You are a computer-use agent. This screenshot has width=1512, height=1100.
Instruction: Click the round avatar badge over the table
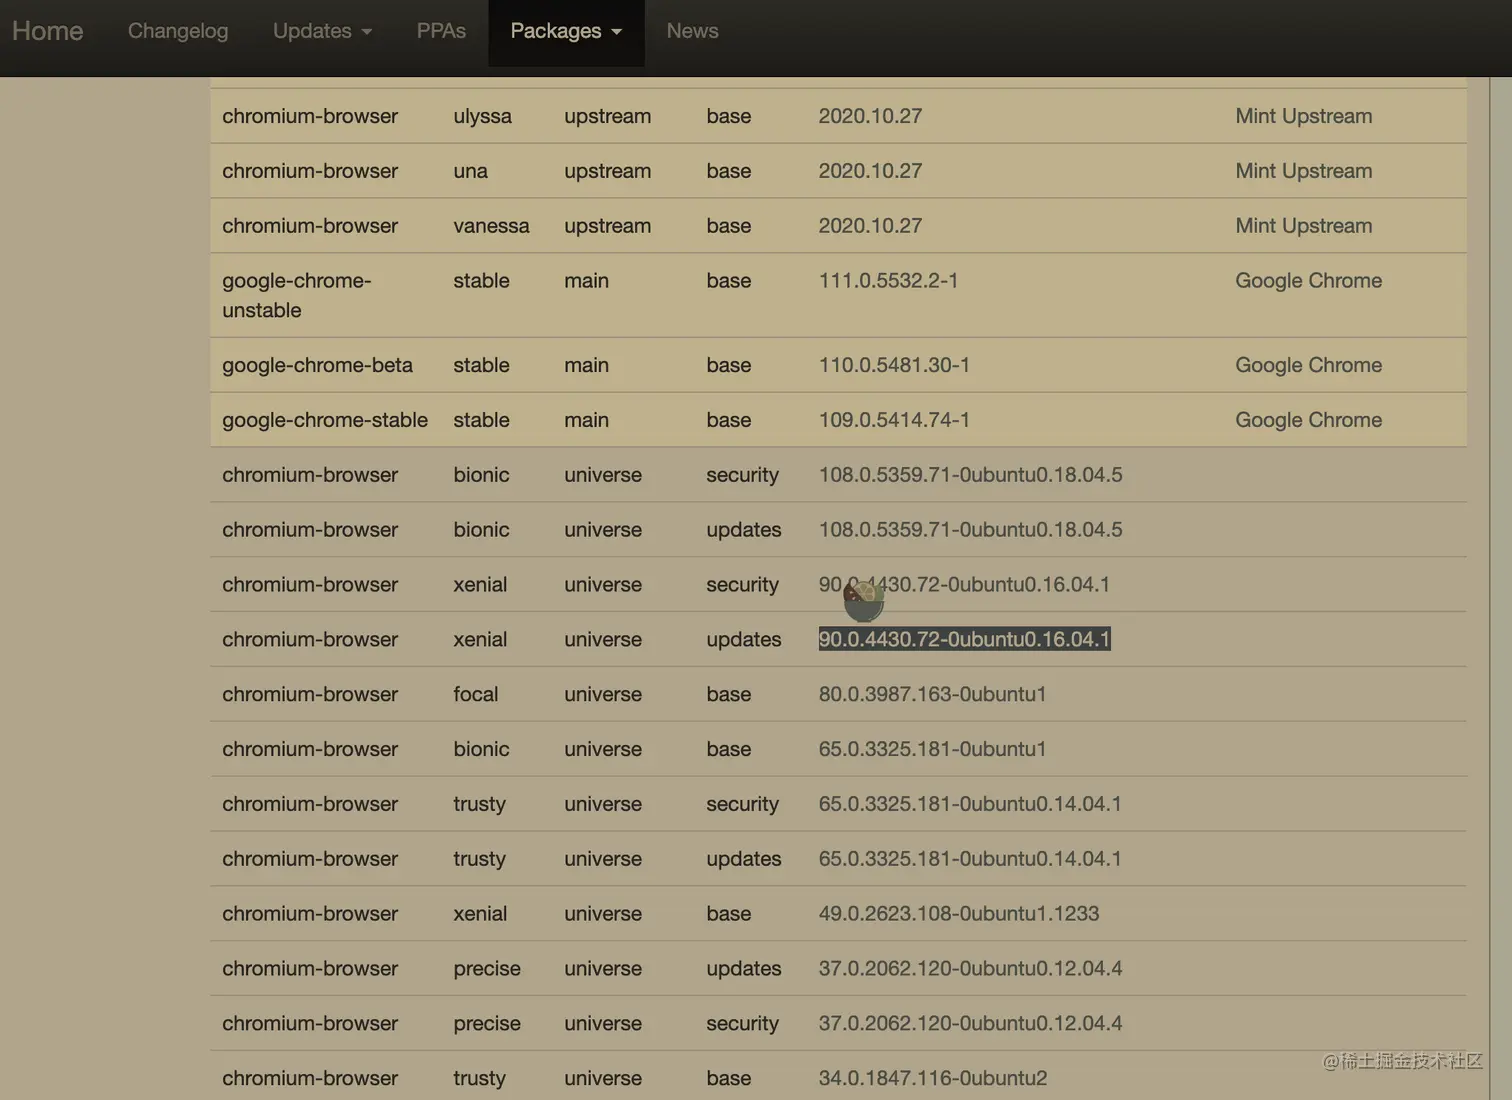[x=863, y=599]
